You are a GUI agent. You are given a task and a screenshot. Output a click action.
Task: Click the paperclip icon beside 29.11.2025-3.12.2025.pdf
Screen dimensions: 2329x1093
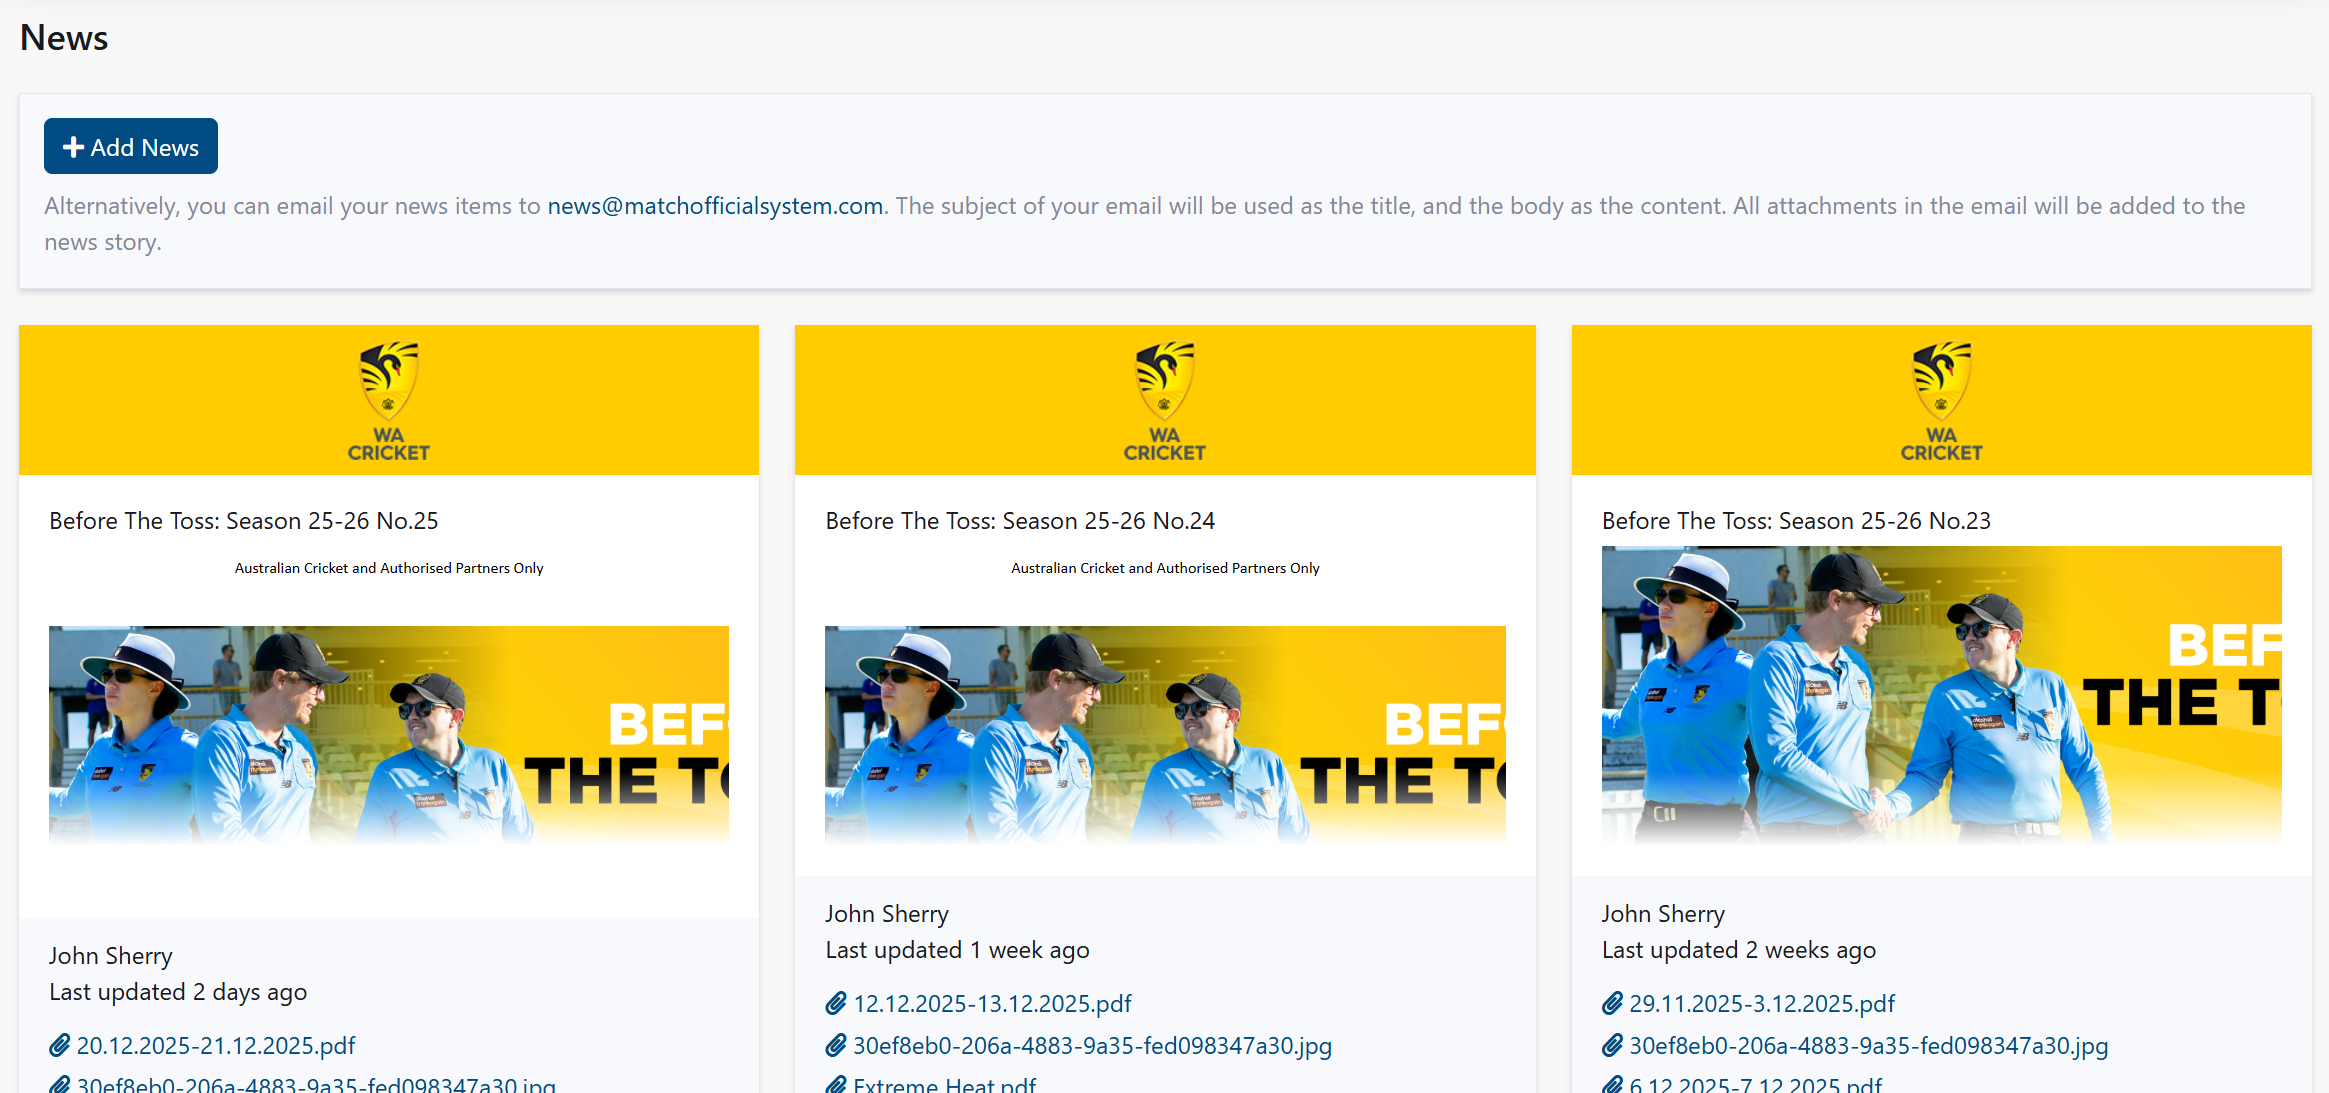click(1612, 1003)
